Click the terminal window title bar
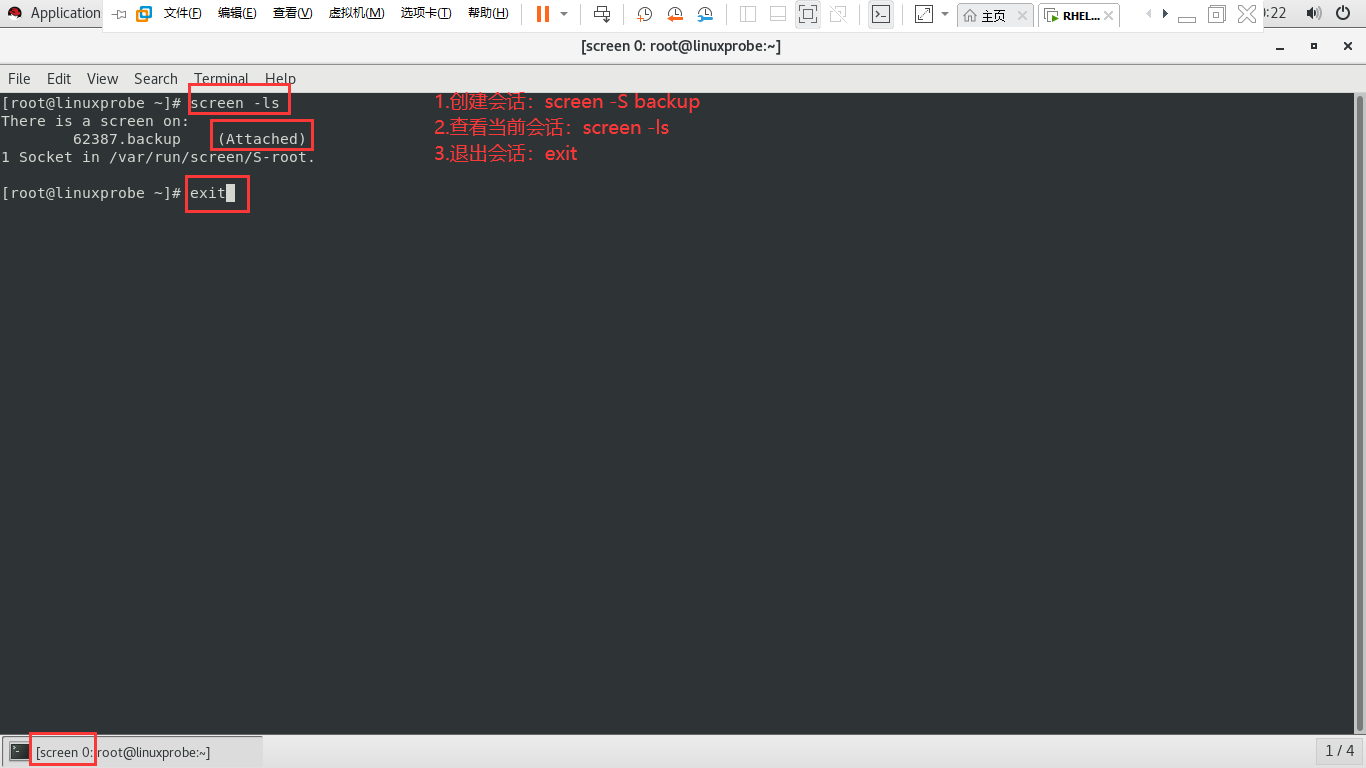 (680, 46)
